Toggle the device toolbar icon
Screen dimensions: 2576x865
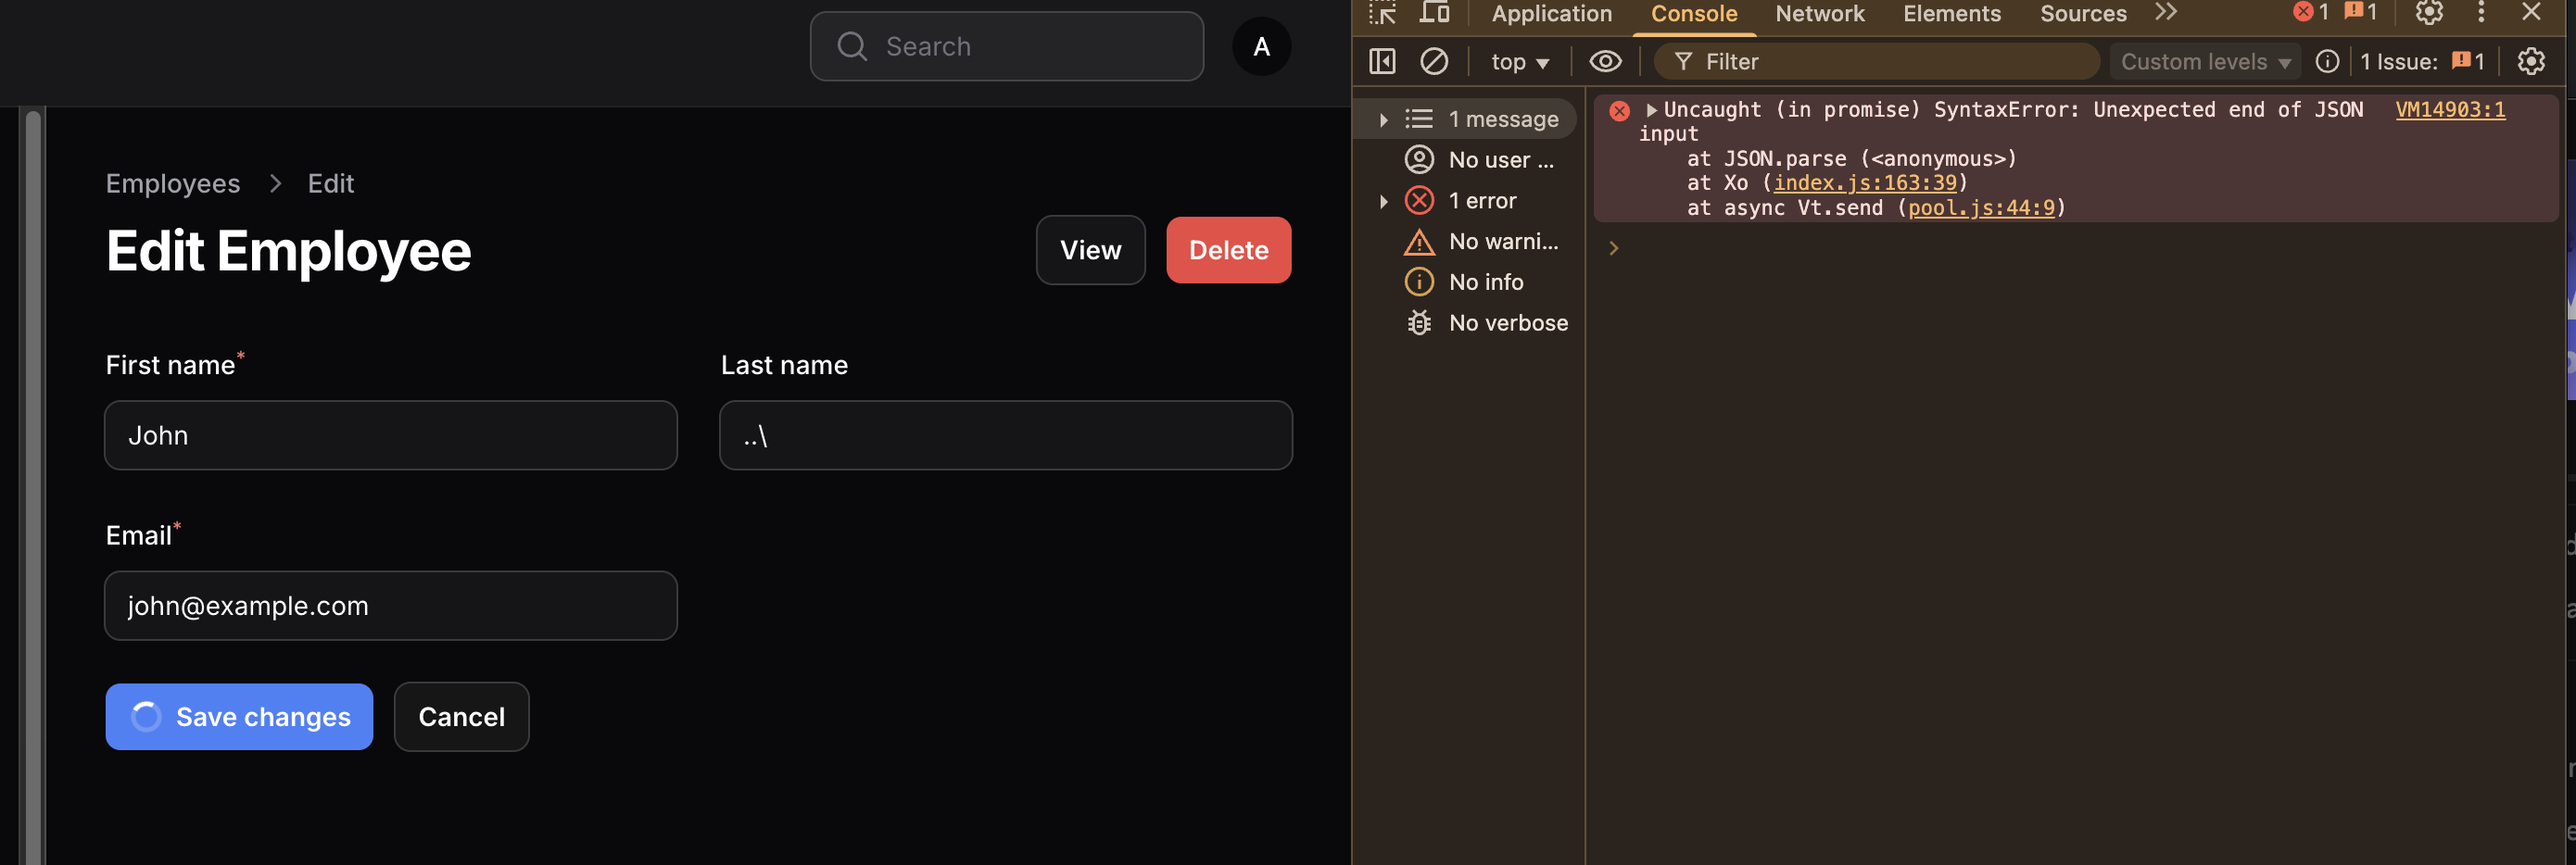1435,13
